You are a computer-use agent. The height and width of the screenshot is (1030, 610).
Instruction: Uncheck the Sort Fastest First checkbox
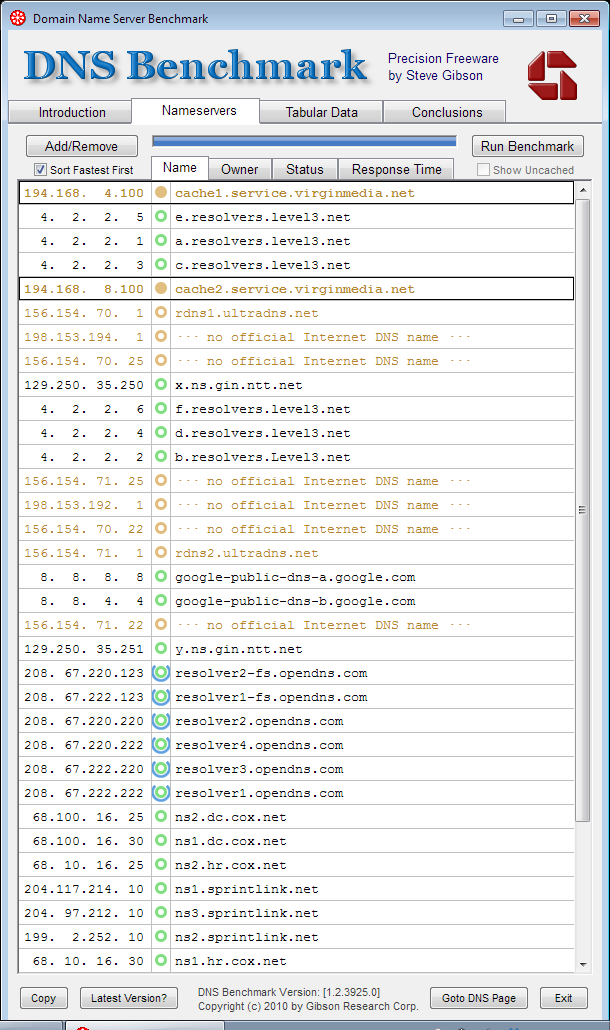click(x=41, y=169)
